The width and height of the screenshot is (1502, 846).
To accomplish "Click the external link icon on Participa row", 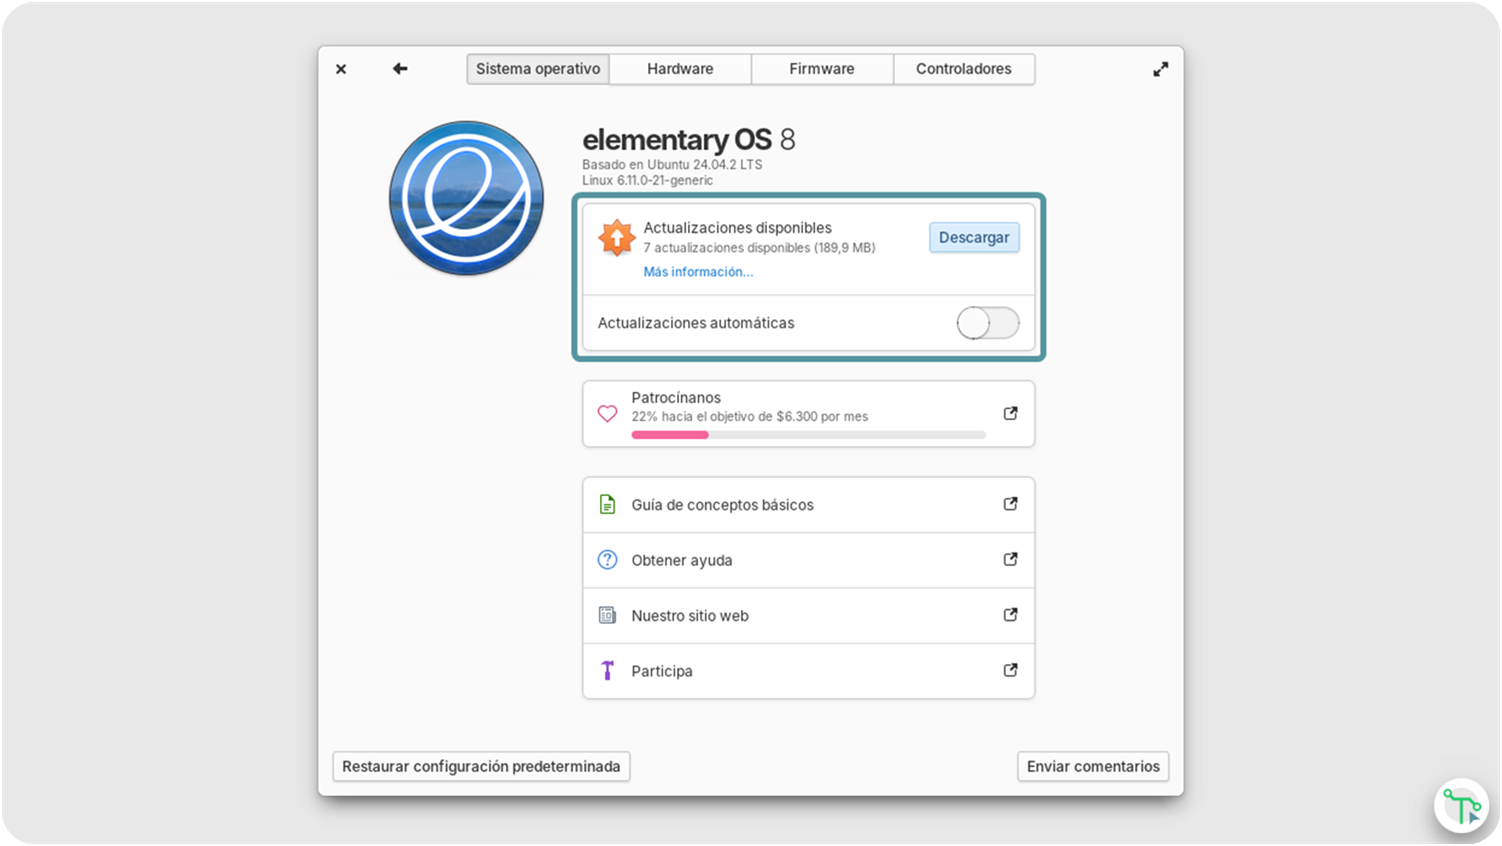I will [x=1010, y=670].
